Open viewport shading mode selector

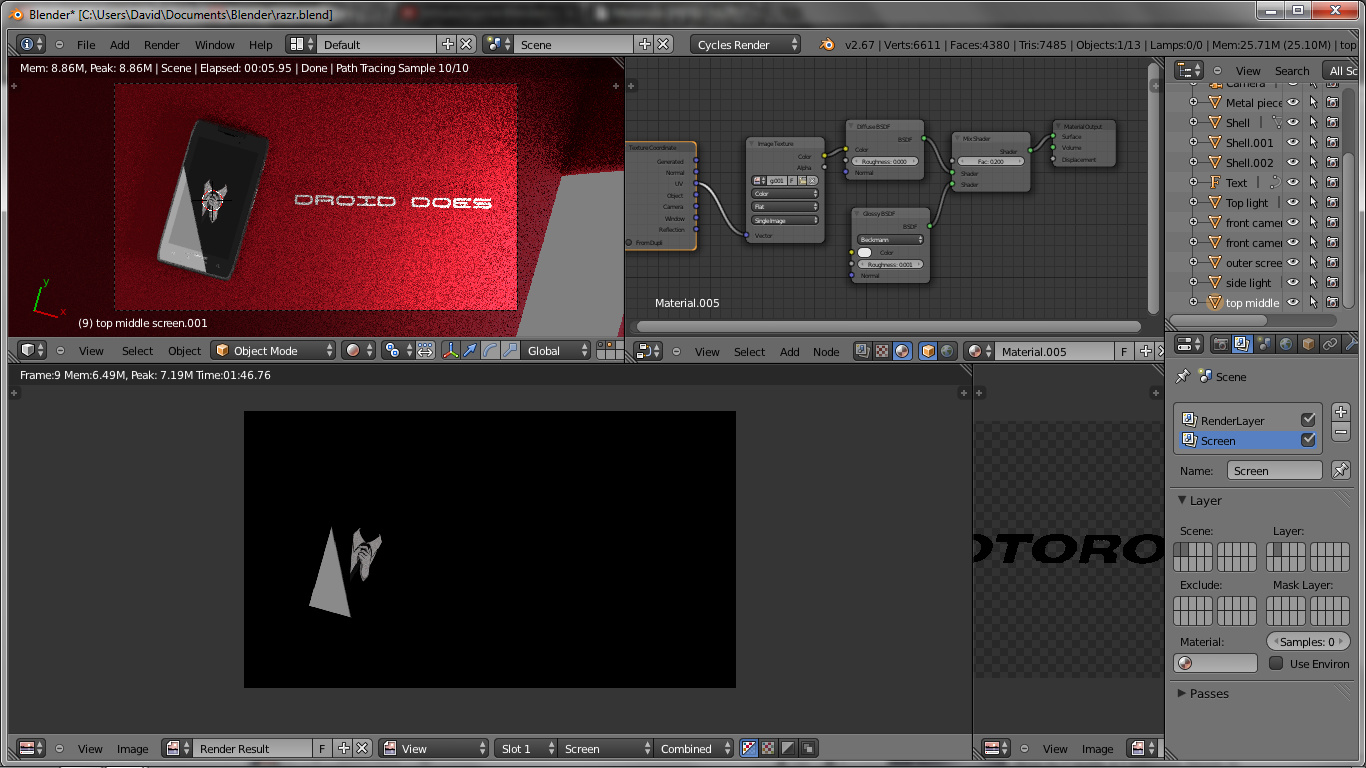point(358,350)
